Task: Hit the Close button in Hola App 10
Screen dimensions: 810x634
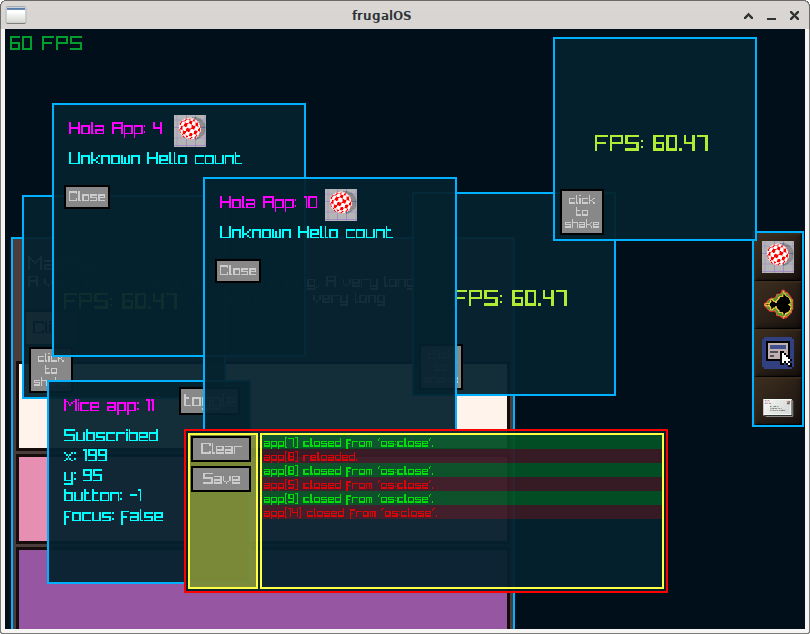Action: click(238, 271)
